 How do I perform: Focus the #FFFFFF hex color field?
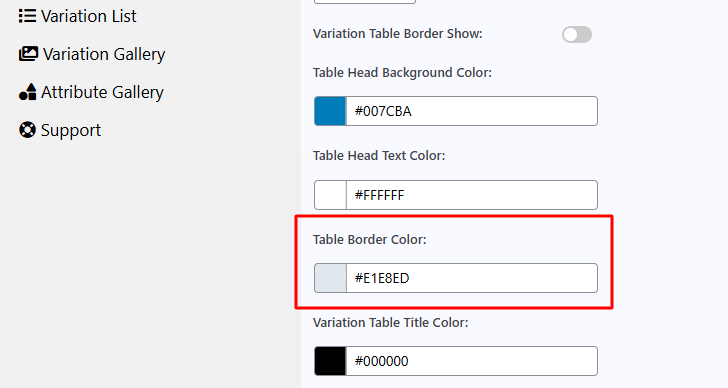pyautogui.click(x=472, y=195)
